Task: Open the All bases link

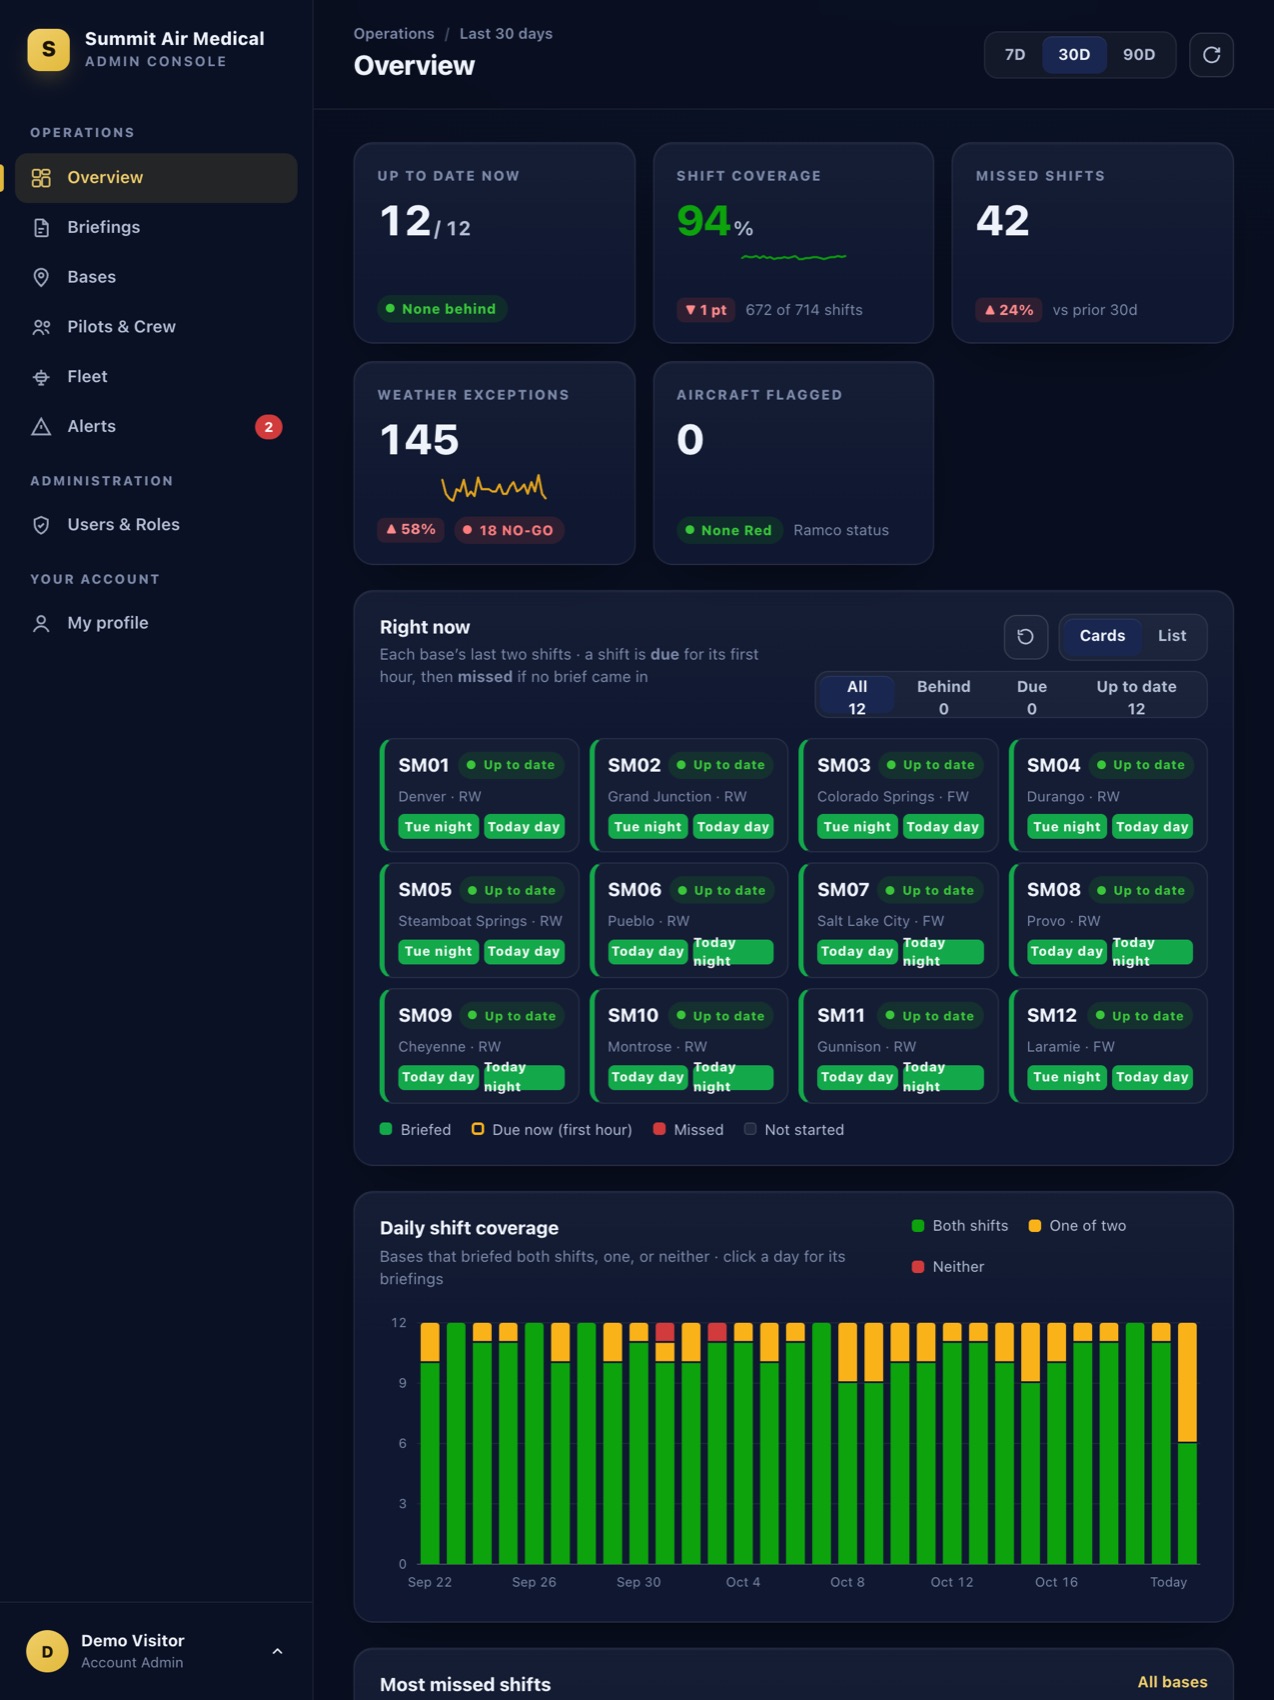Action: 1172,1682
